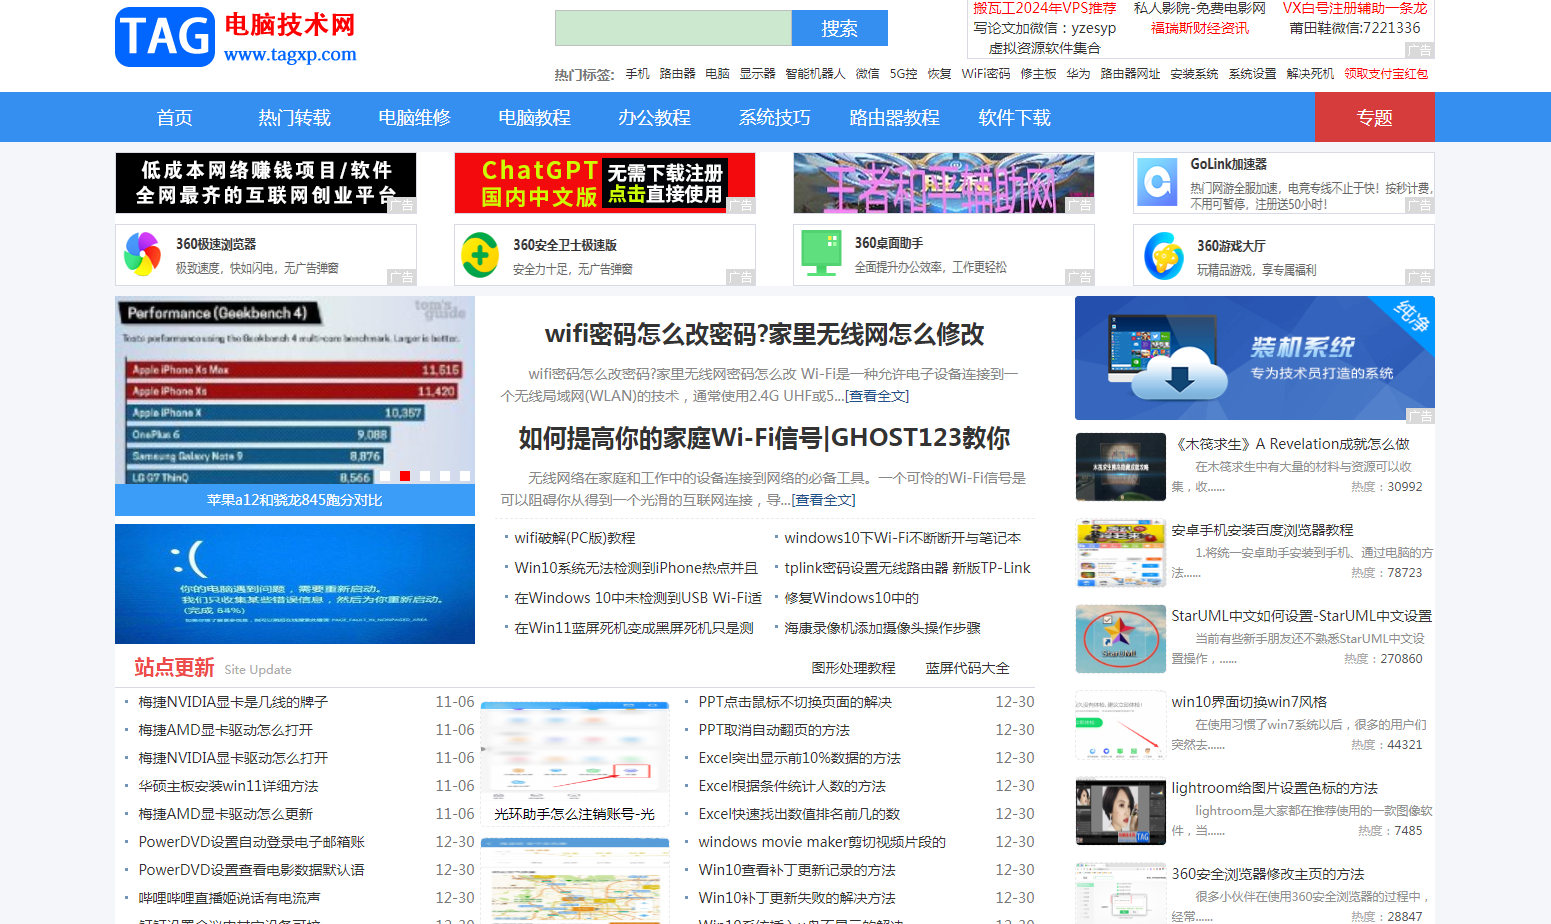Click the VX白号注册辅助一条龙 ad link
The height and width of the screenshot is (924, 1551).
tap(1355, 8)
